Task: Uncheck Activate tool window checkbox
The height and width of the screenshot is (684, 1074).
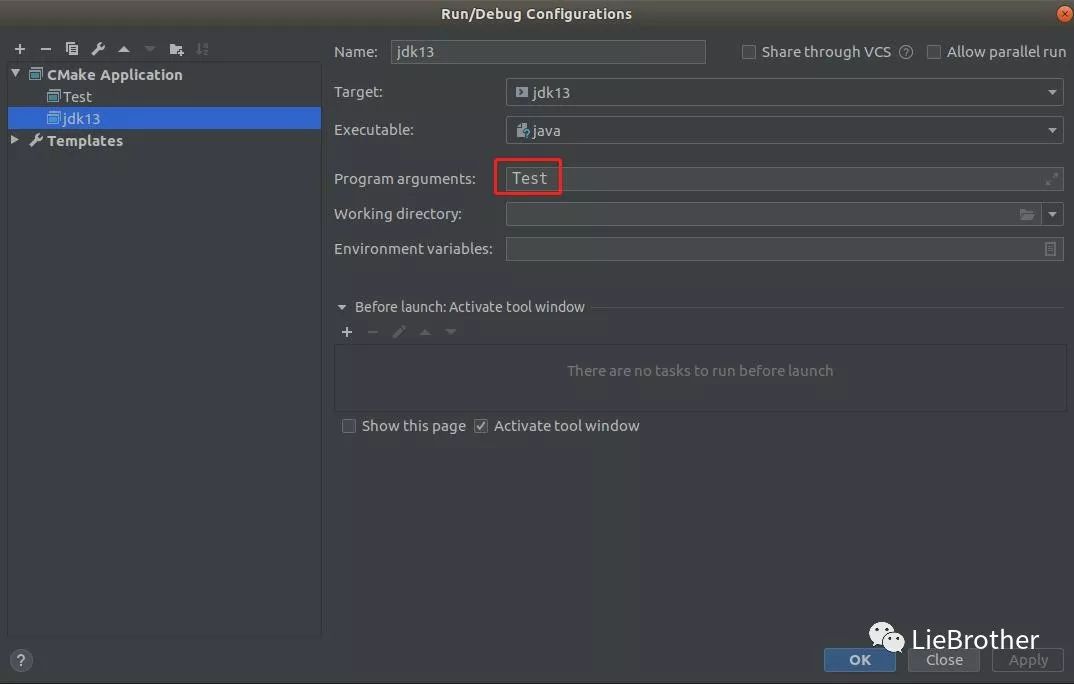Action: [x=481, y=426]
